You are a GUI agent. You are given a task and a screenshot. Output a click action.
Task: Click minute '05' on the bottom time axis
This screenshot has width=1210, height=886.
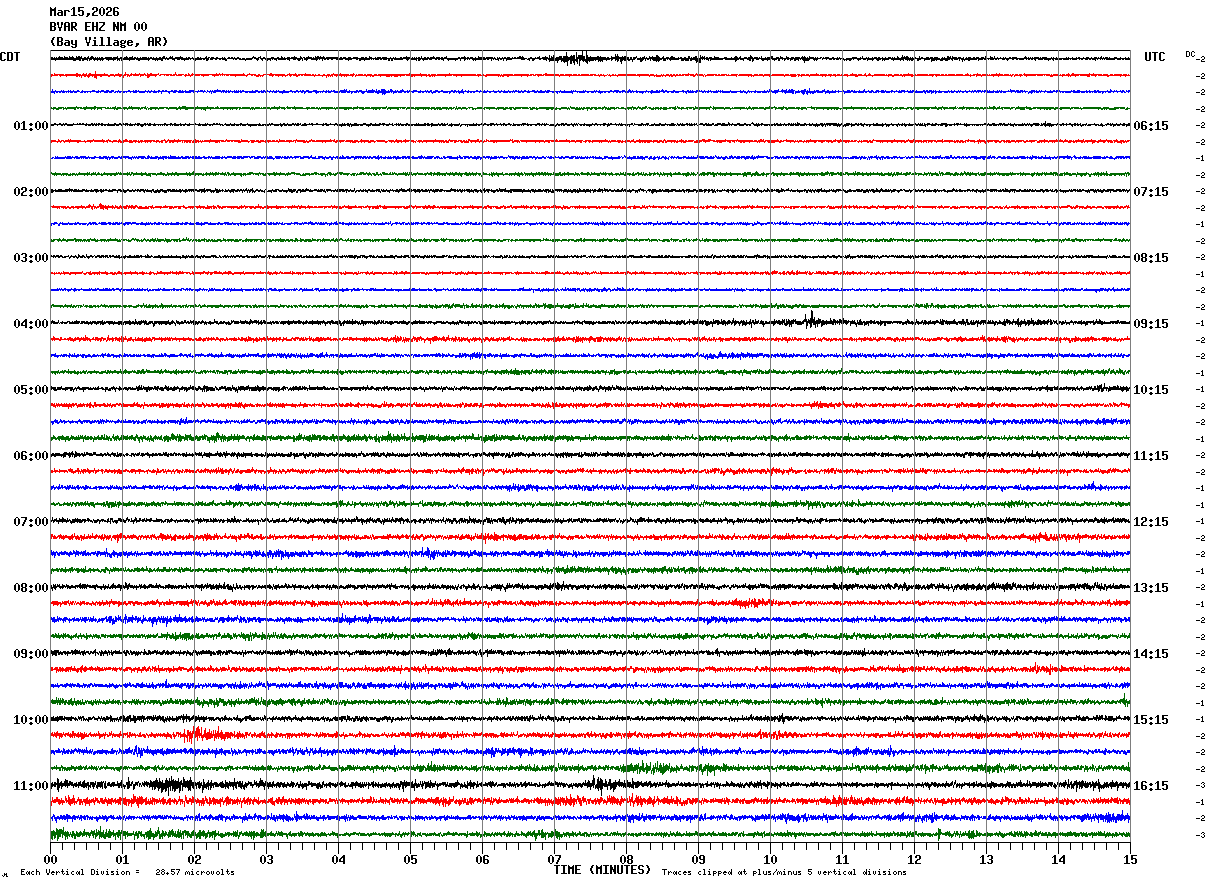pos(410,859)
